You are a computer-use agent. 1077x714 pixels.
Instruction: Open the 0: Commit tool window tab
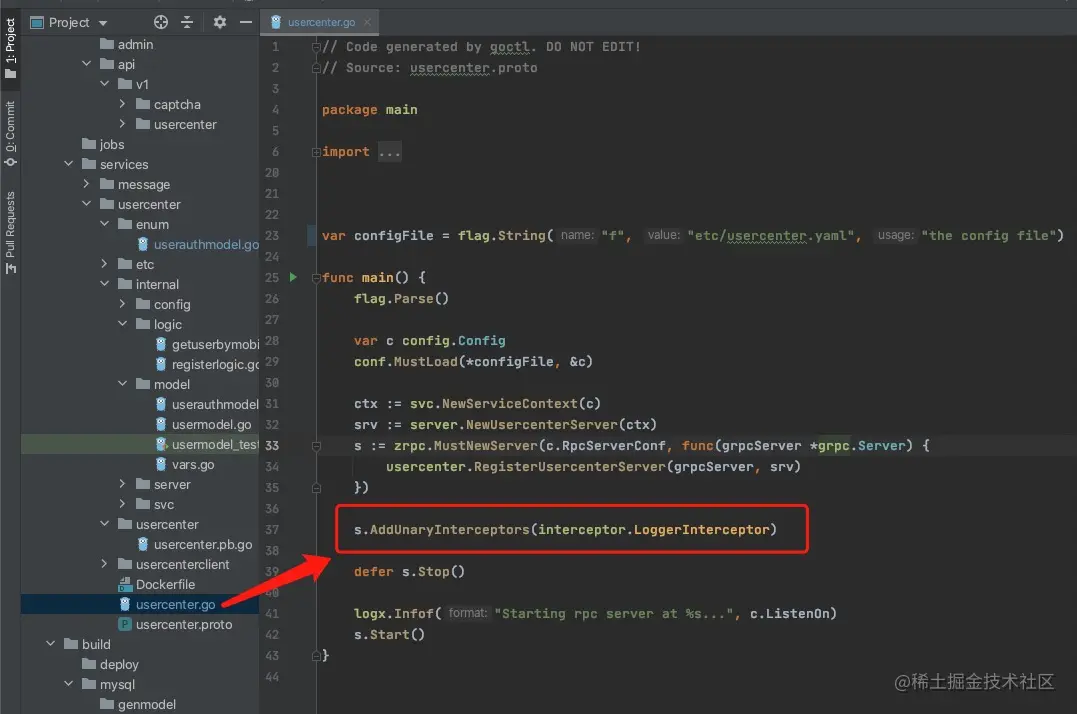[10, 134]
